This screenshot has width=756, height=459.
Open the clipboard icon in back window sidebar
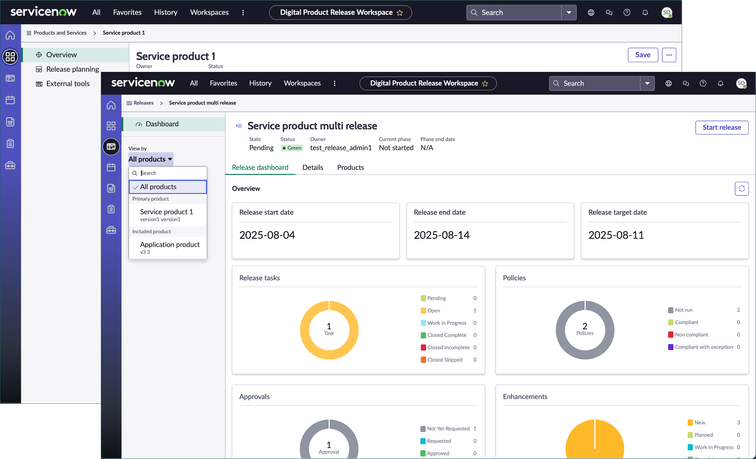pos(10,144)
